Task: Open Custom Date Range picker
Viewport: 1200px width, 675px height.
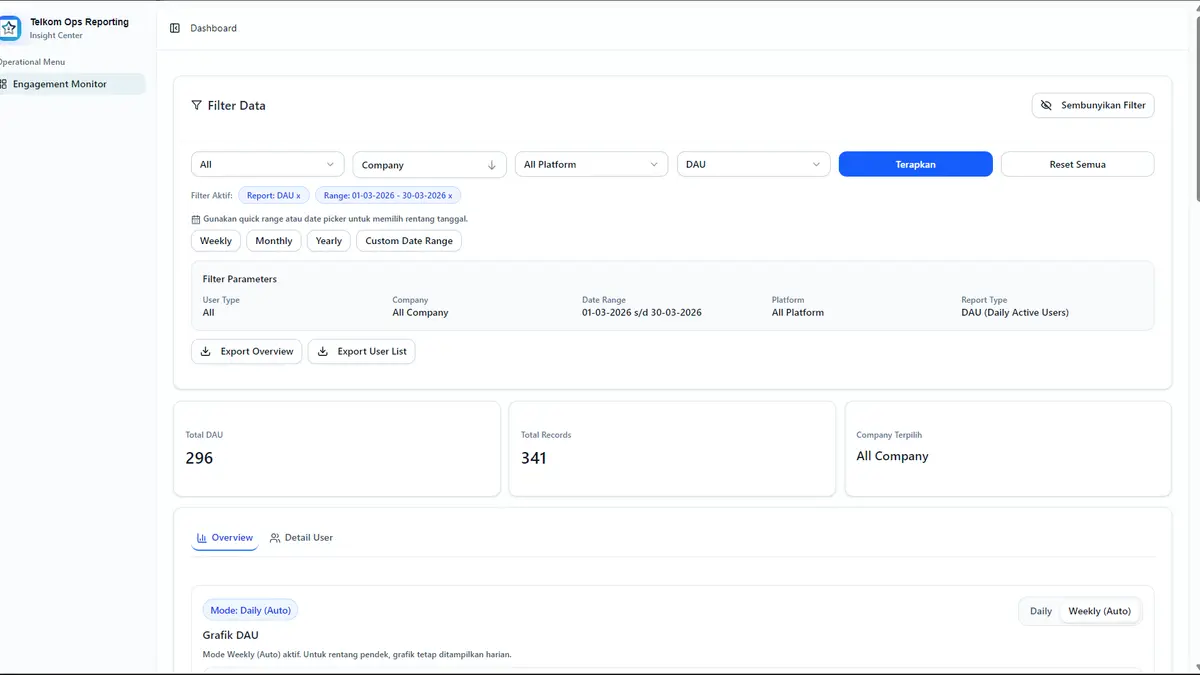Action: click(x=409, y=241)
